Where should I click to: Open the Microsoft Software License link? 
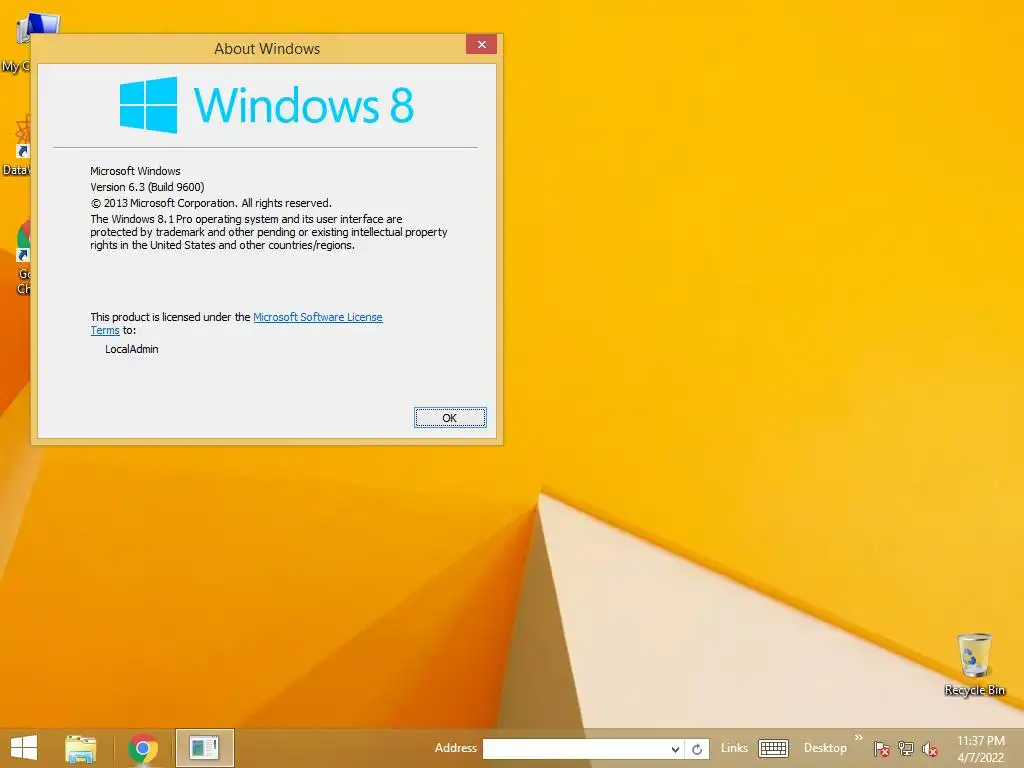[317, 317]
